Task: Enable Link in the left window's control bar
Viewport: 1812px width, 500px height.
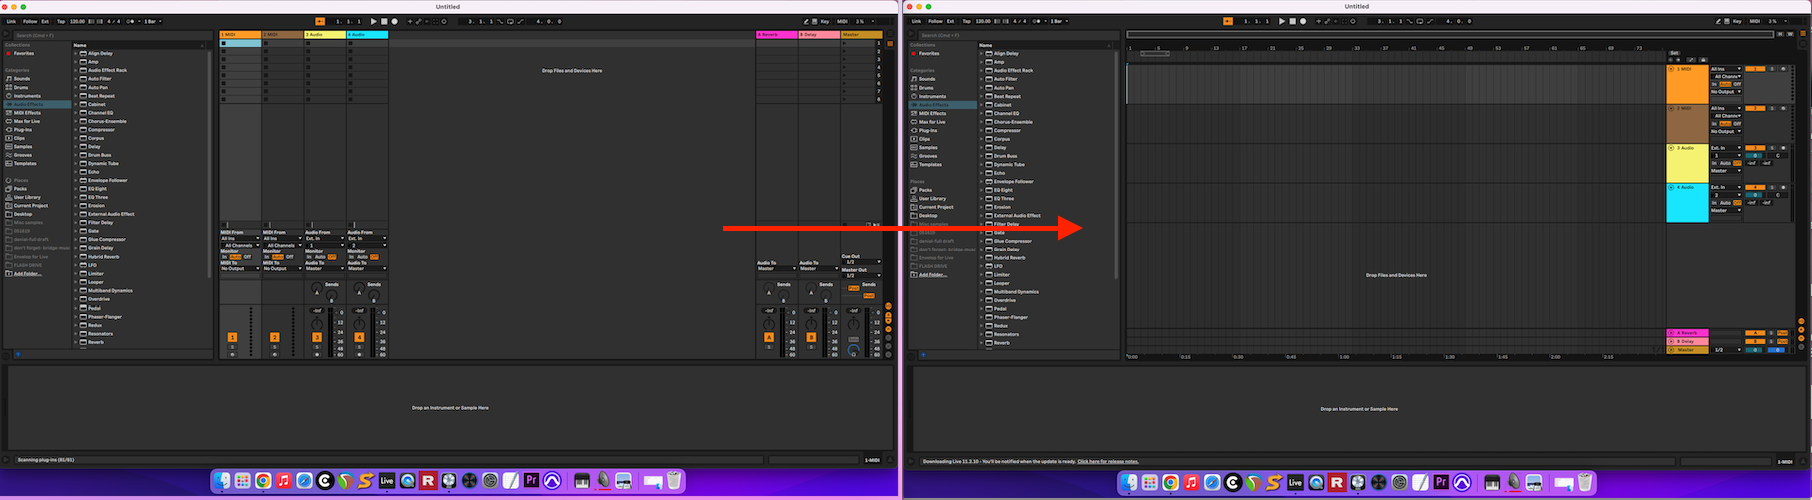Action: pyautogui.click(x=12, y=21)
